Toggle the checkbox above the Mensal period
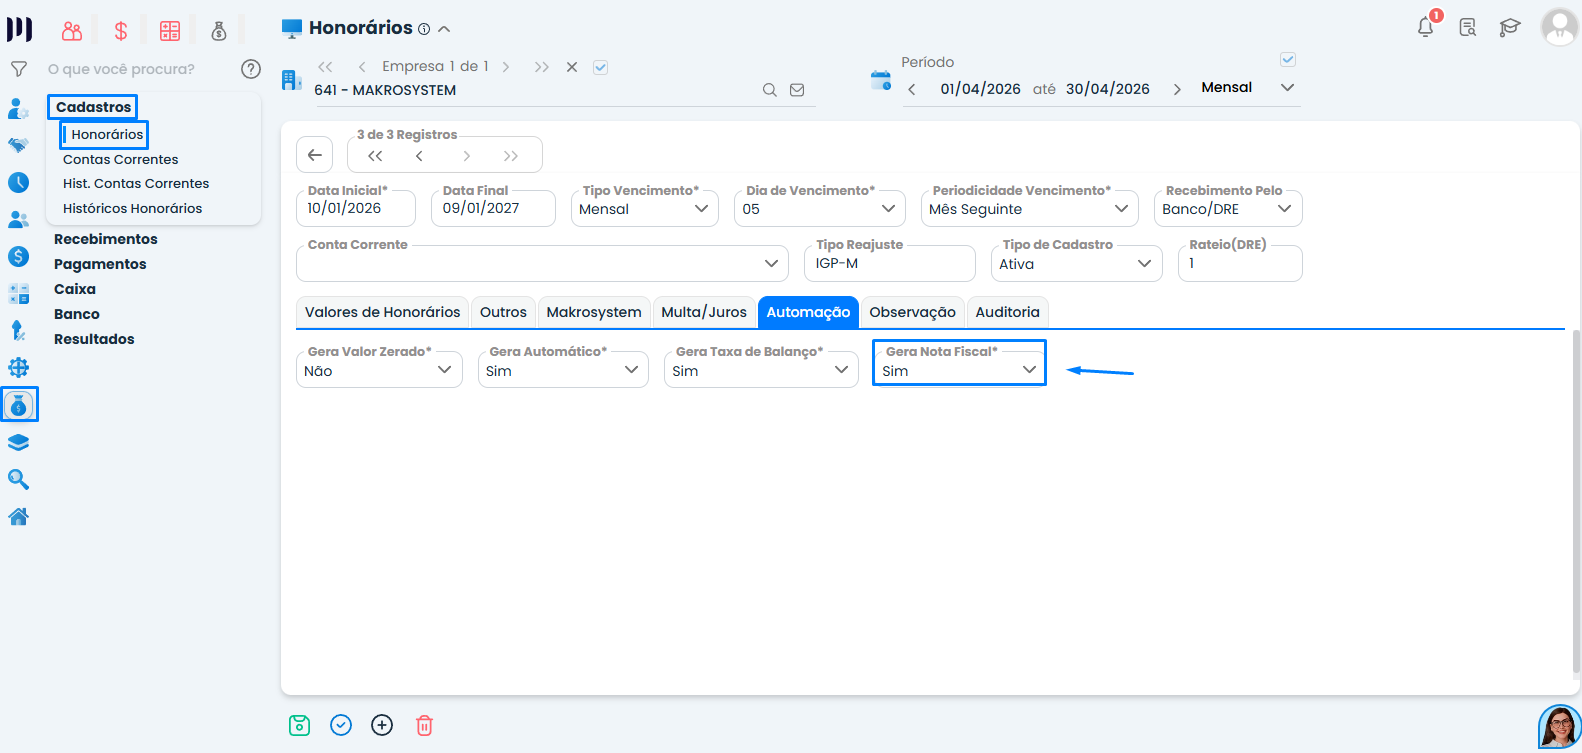Screen dimensions: 1582x753 click(1288, 60)
